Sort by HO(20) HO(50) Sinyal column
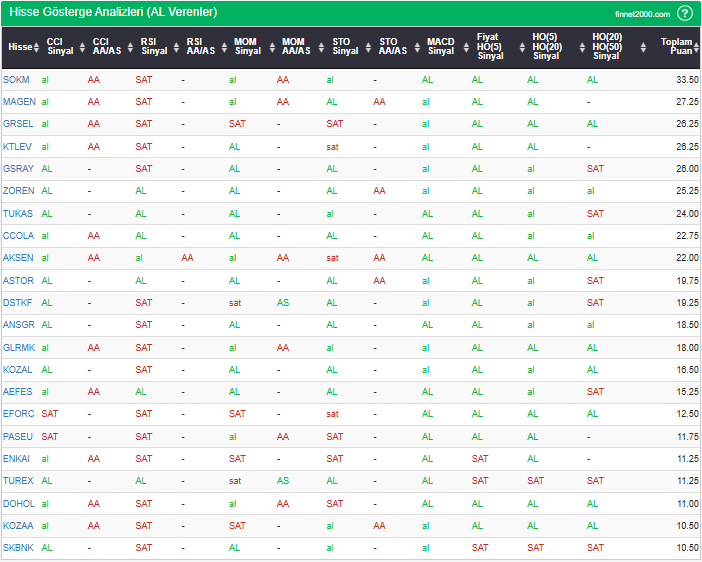 pyautogui.click(x=606, y=47)
